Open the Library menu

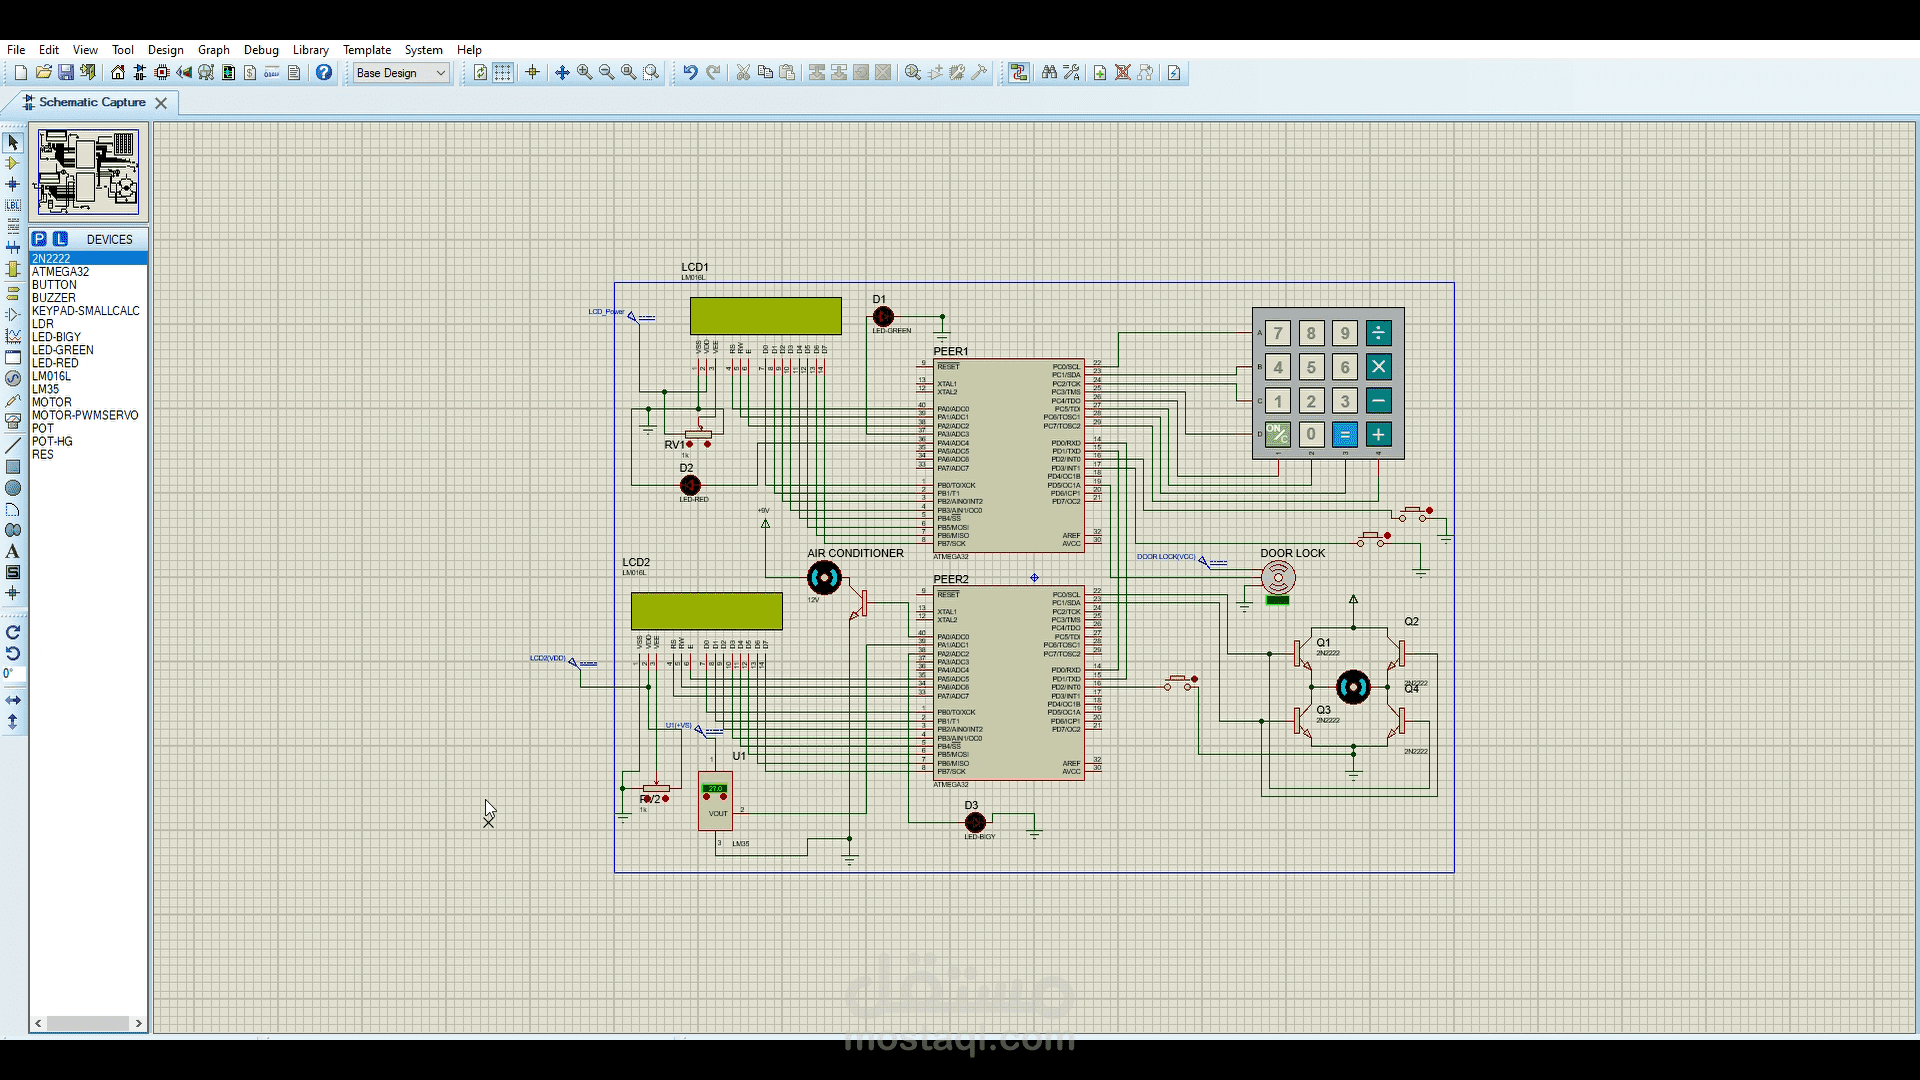pyautogui.click(x=310, y=49)
